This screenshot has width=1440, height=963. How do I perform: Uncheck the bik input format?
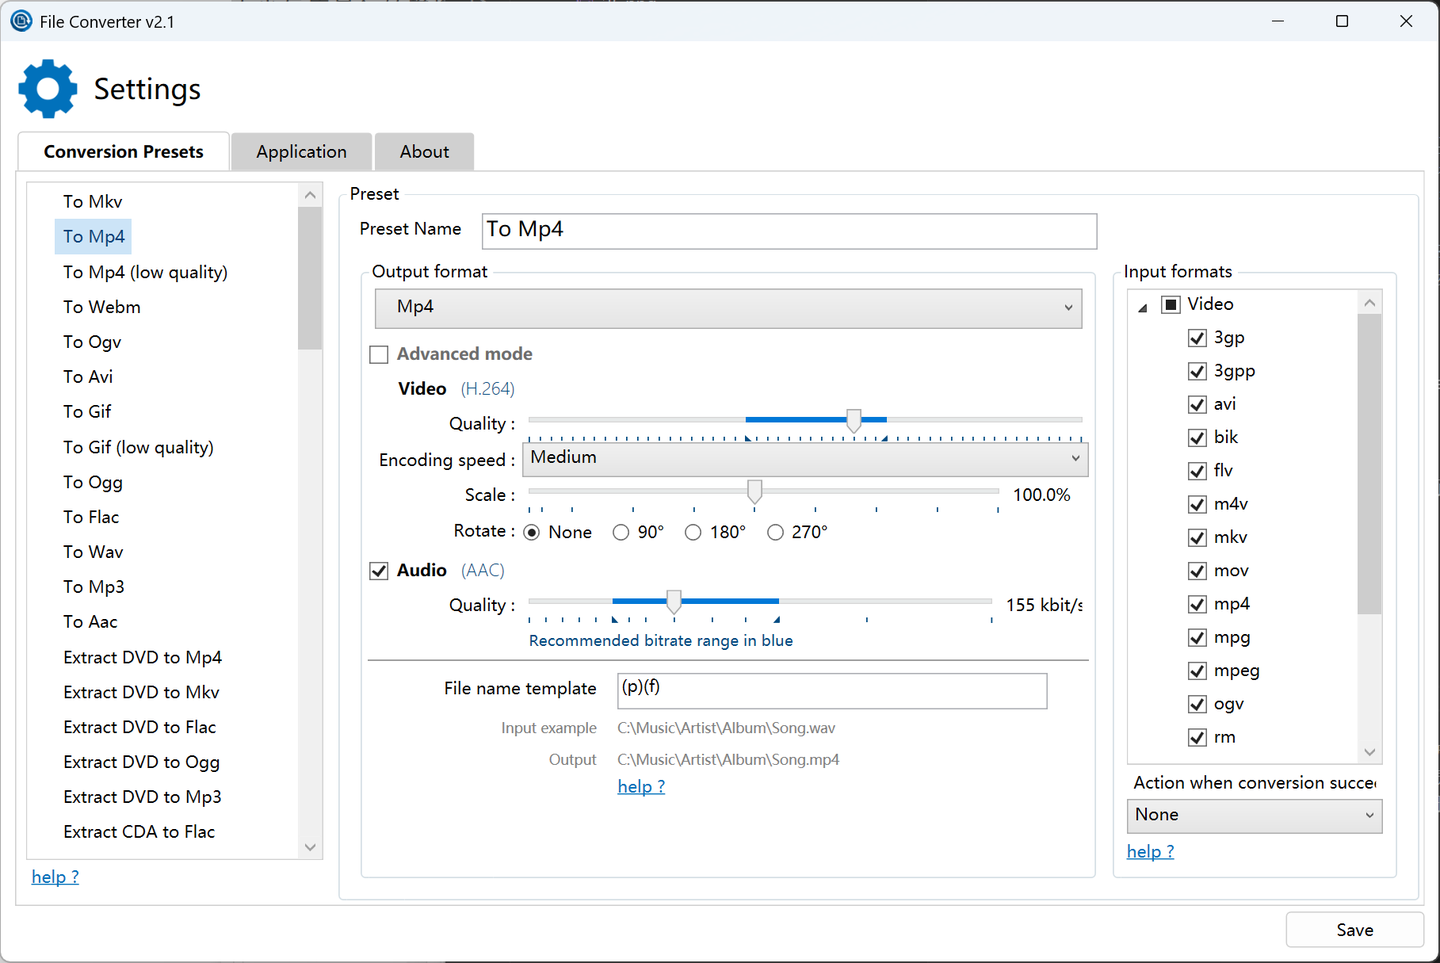[x=1197, y=438]
